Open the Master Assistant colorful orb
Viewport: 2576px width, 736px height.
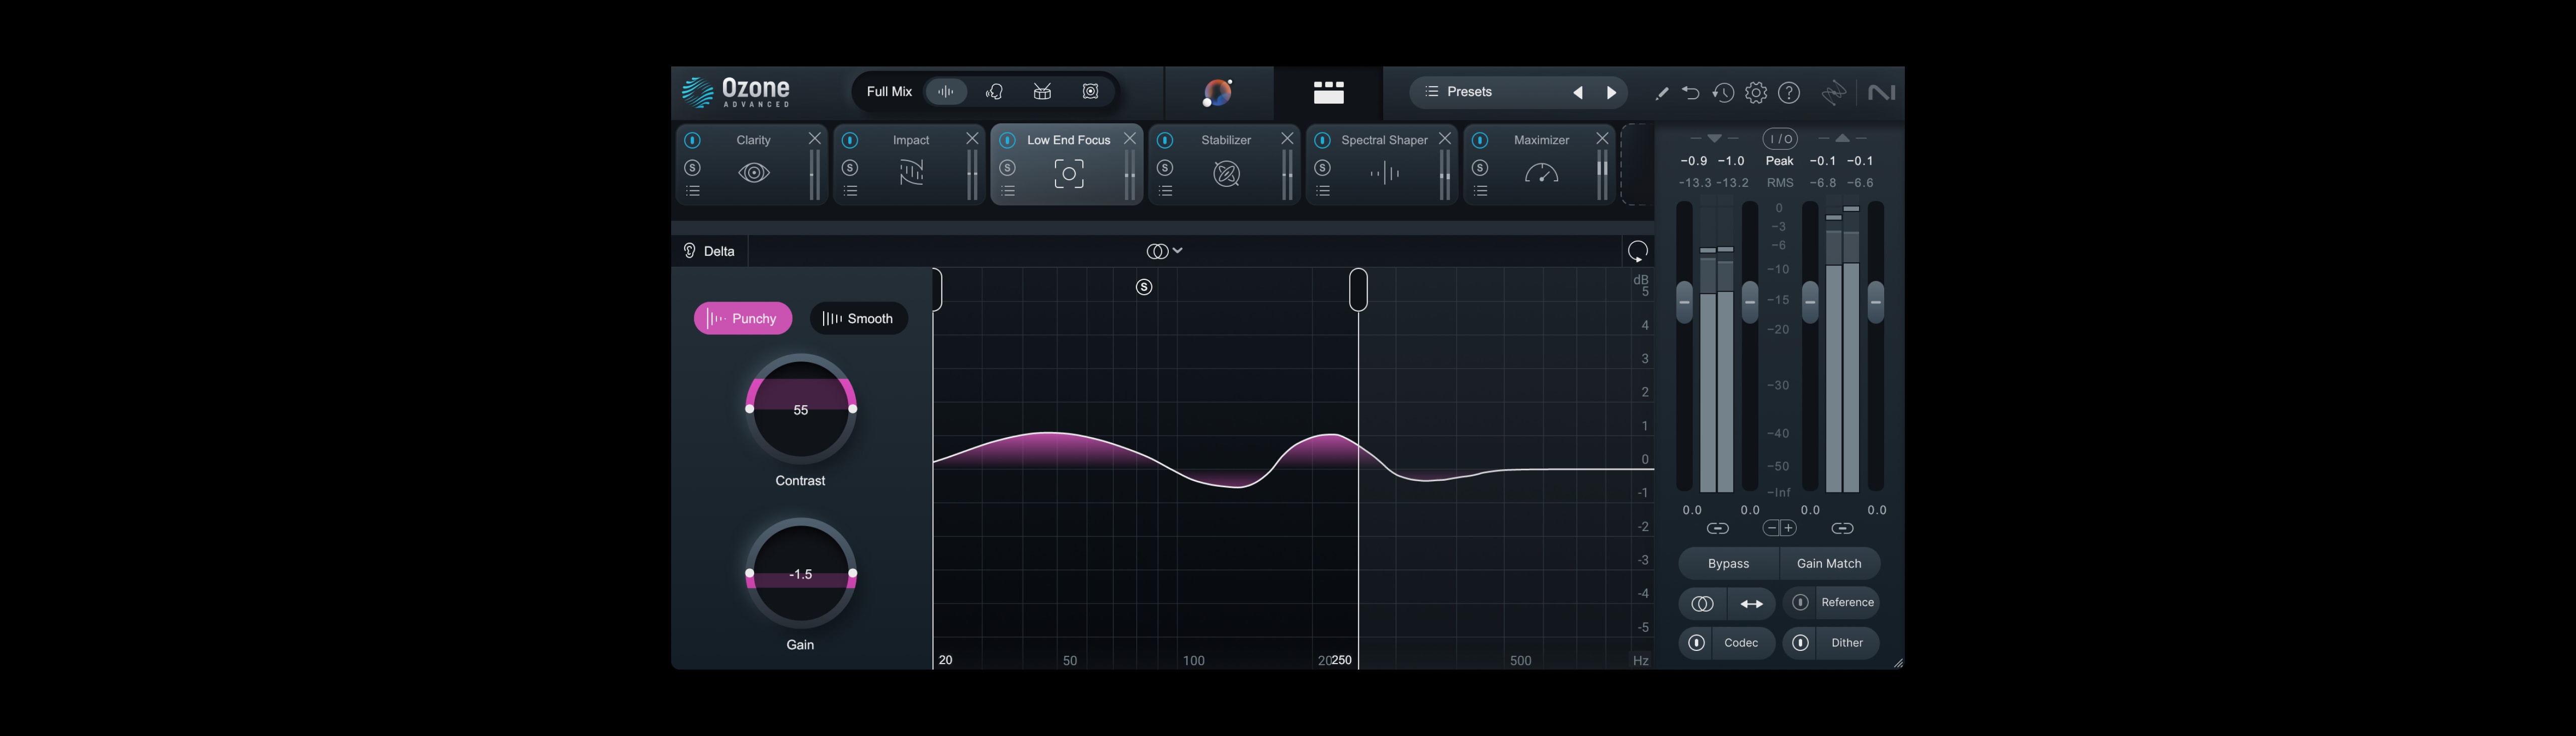point(1217,92)
